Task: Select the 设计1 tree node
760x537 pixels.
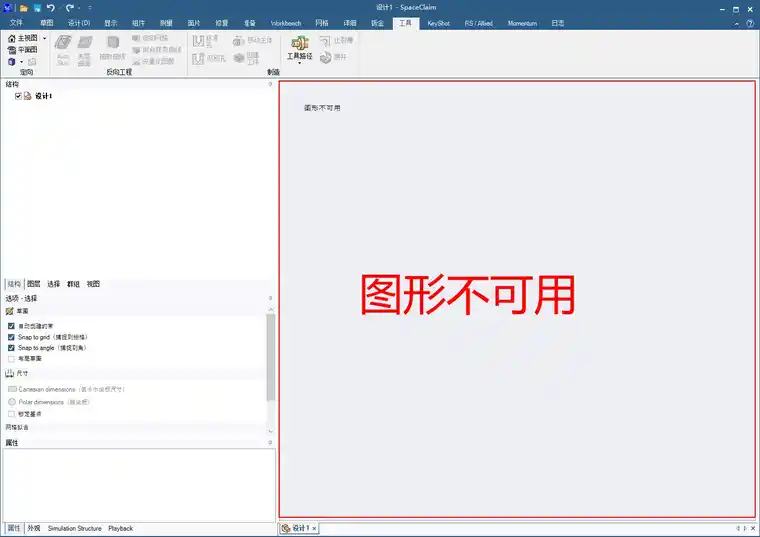Action: [x=44, y=96]
